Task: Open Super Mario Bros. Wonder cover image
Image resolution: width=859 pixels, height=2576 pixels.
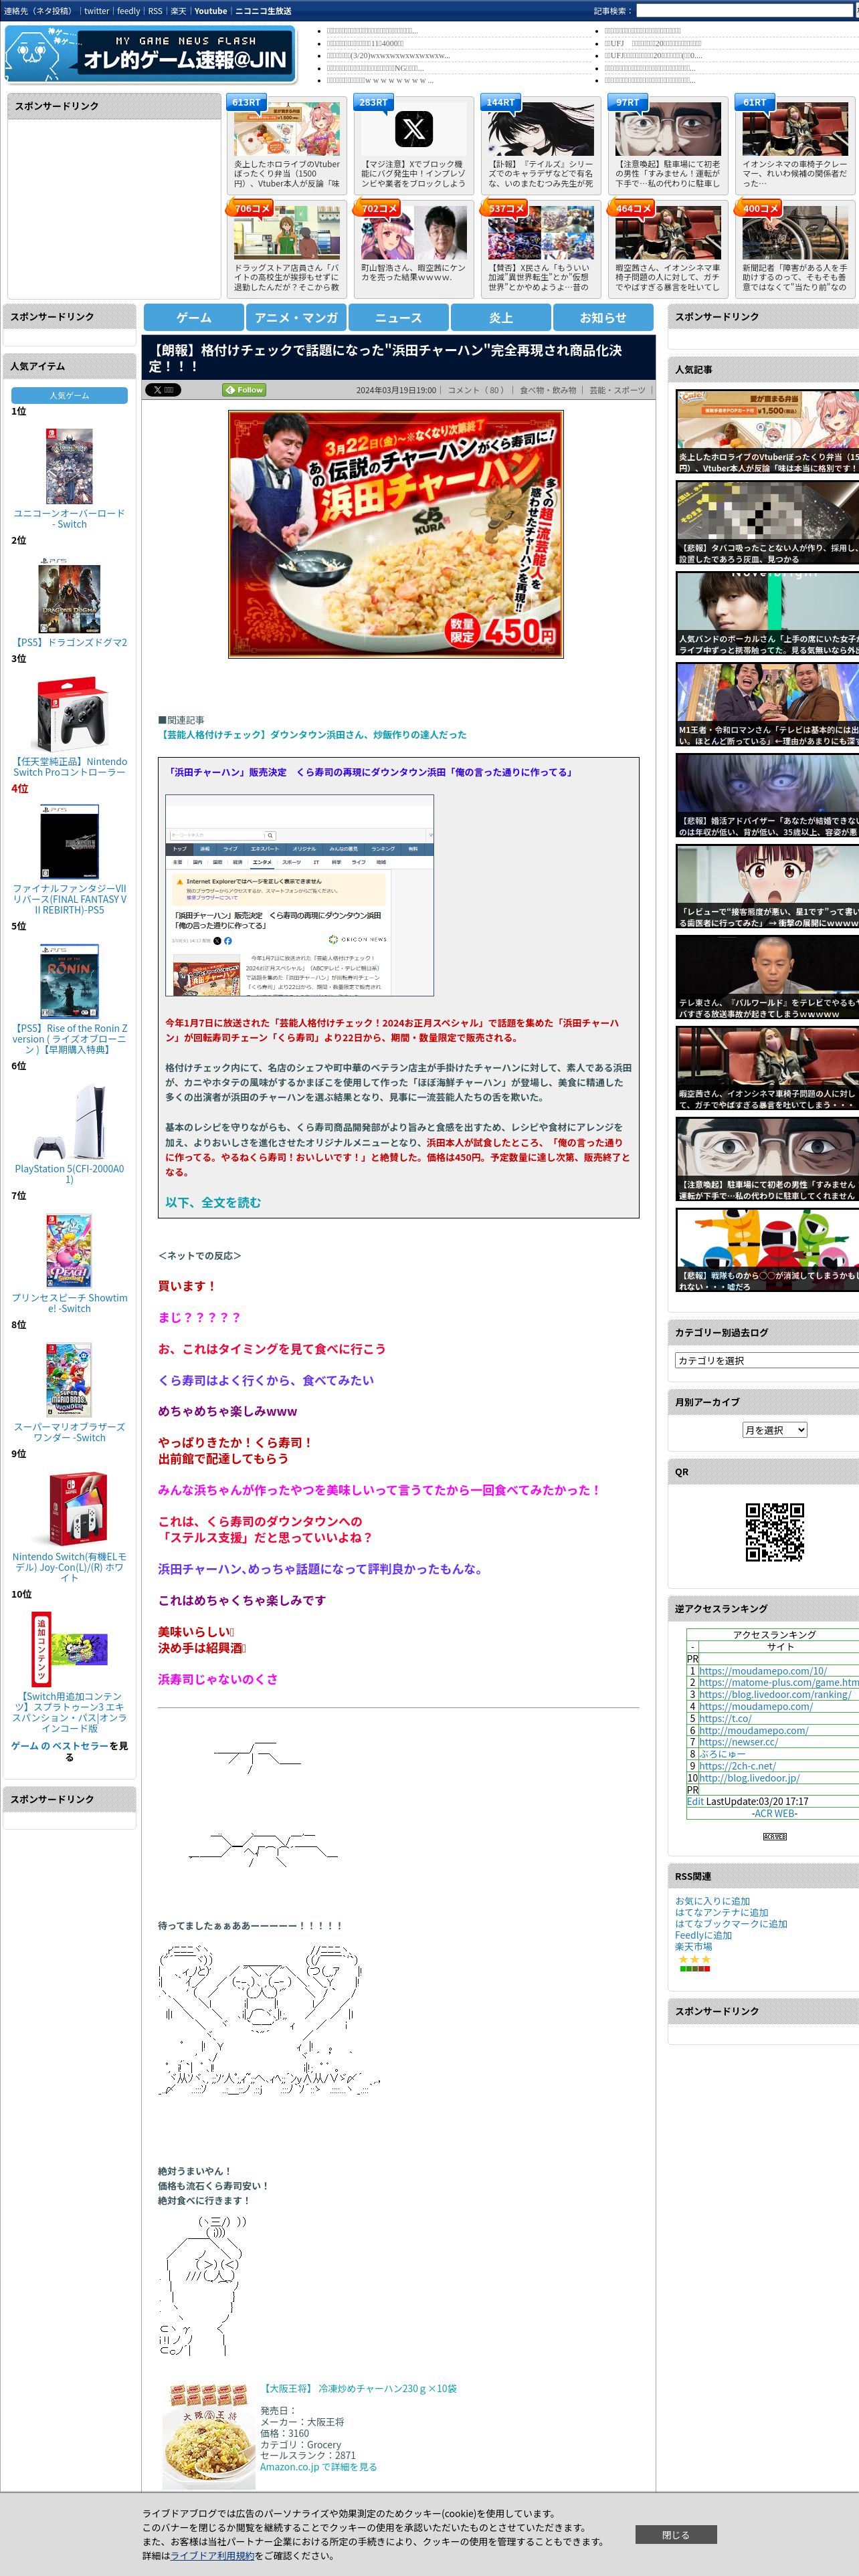Action: (69, 1380)
